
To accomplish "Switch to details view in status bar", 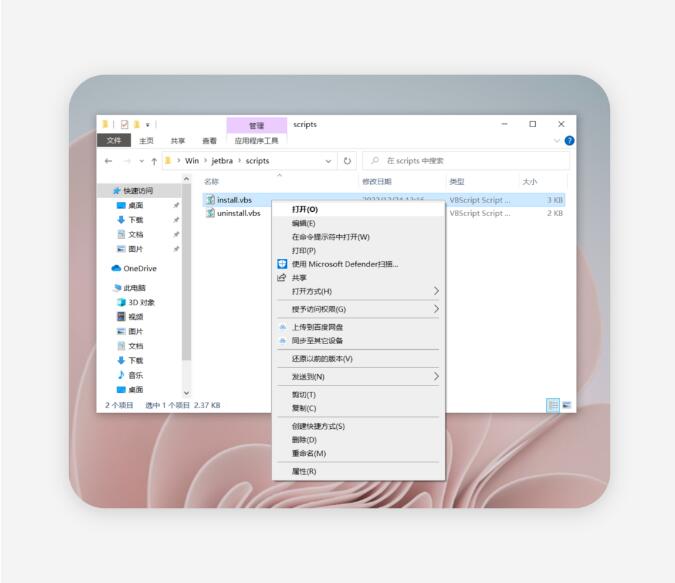I will pyautogui.click(x=552, y=405).
